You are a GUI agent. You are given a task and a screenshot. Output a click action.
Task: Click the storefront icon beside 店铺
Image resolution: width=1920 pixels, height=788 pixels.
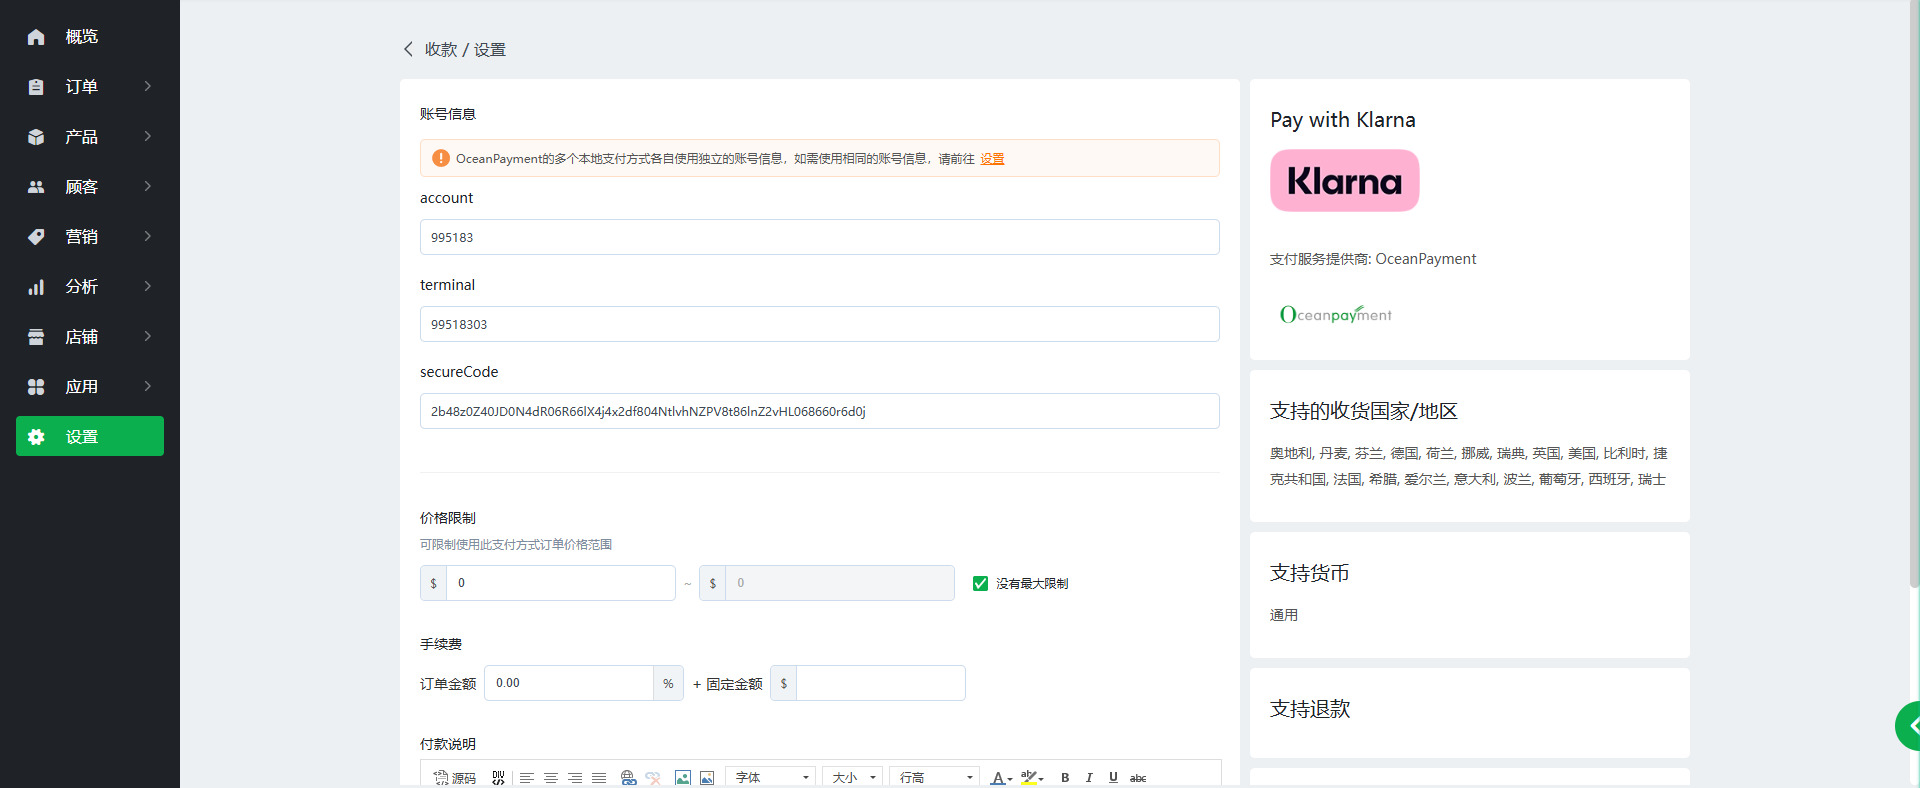[x=36, y=337]
